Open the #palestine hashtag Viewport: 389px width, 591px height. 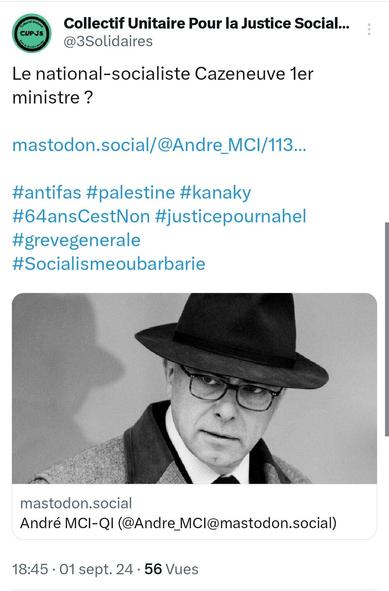(130, 193)
